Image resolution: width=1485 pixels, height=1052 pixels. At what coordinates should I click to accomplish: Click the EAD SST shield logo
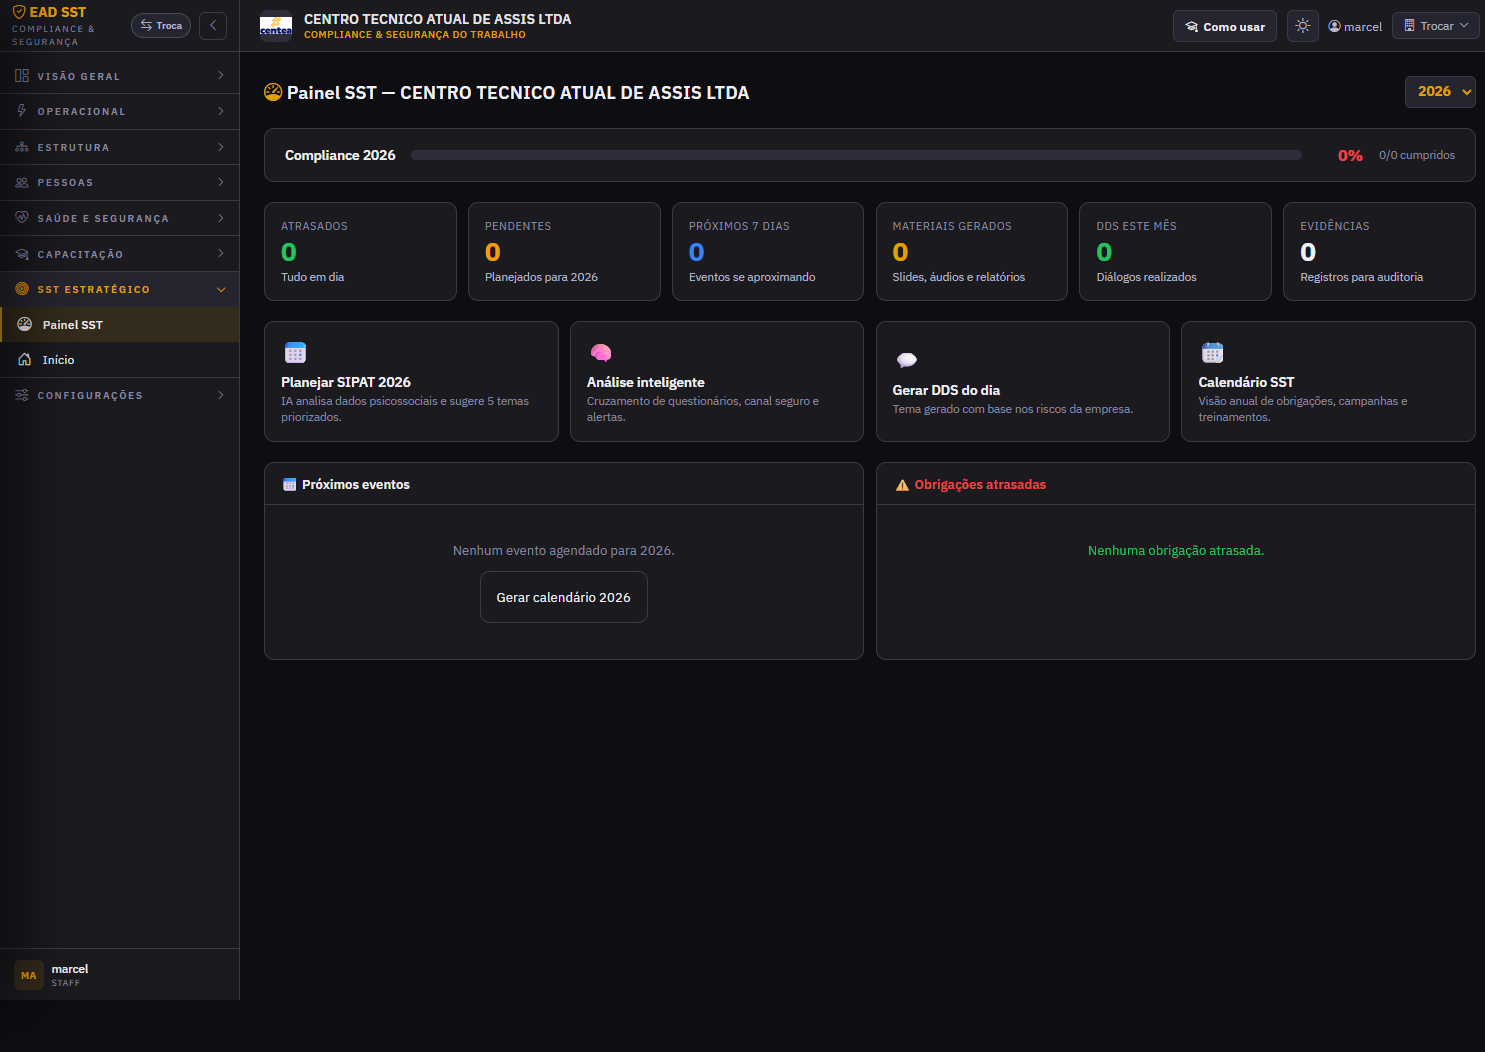pos(19,12)
